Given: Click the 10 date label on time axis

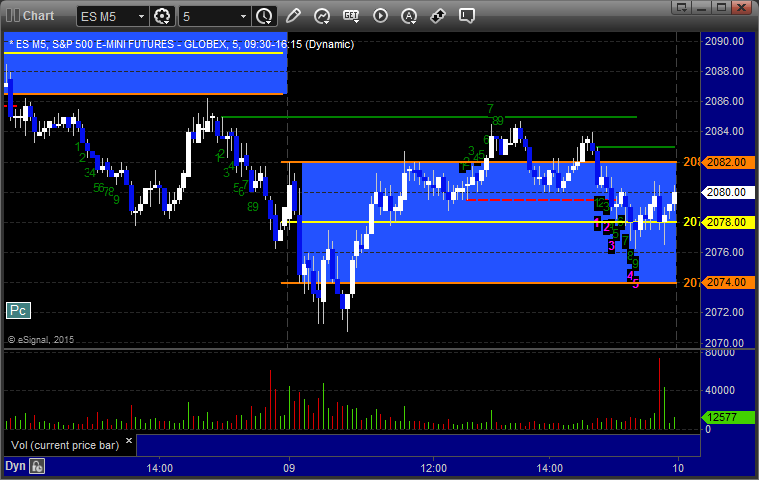Looking at the screenshot, I should click(x=678, y=468).
